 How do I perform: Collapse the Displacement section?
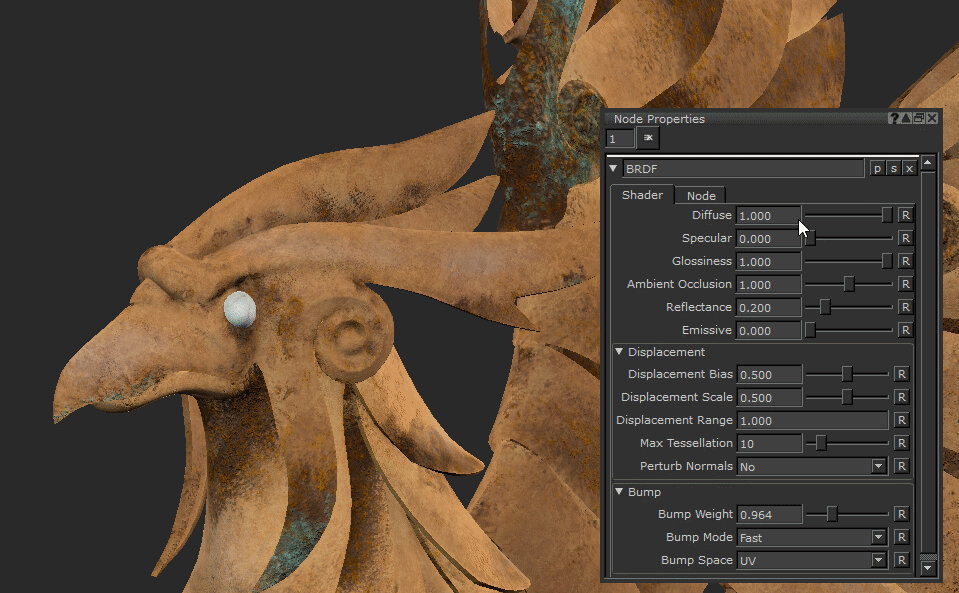[x=619, y=352]
